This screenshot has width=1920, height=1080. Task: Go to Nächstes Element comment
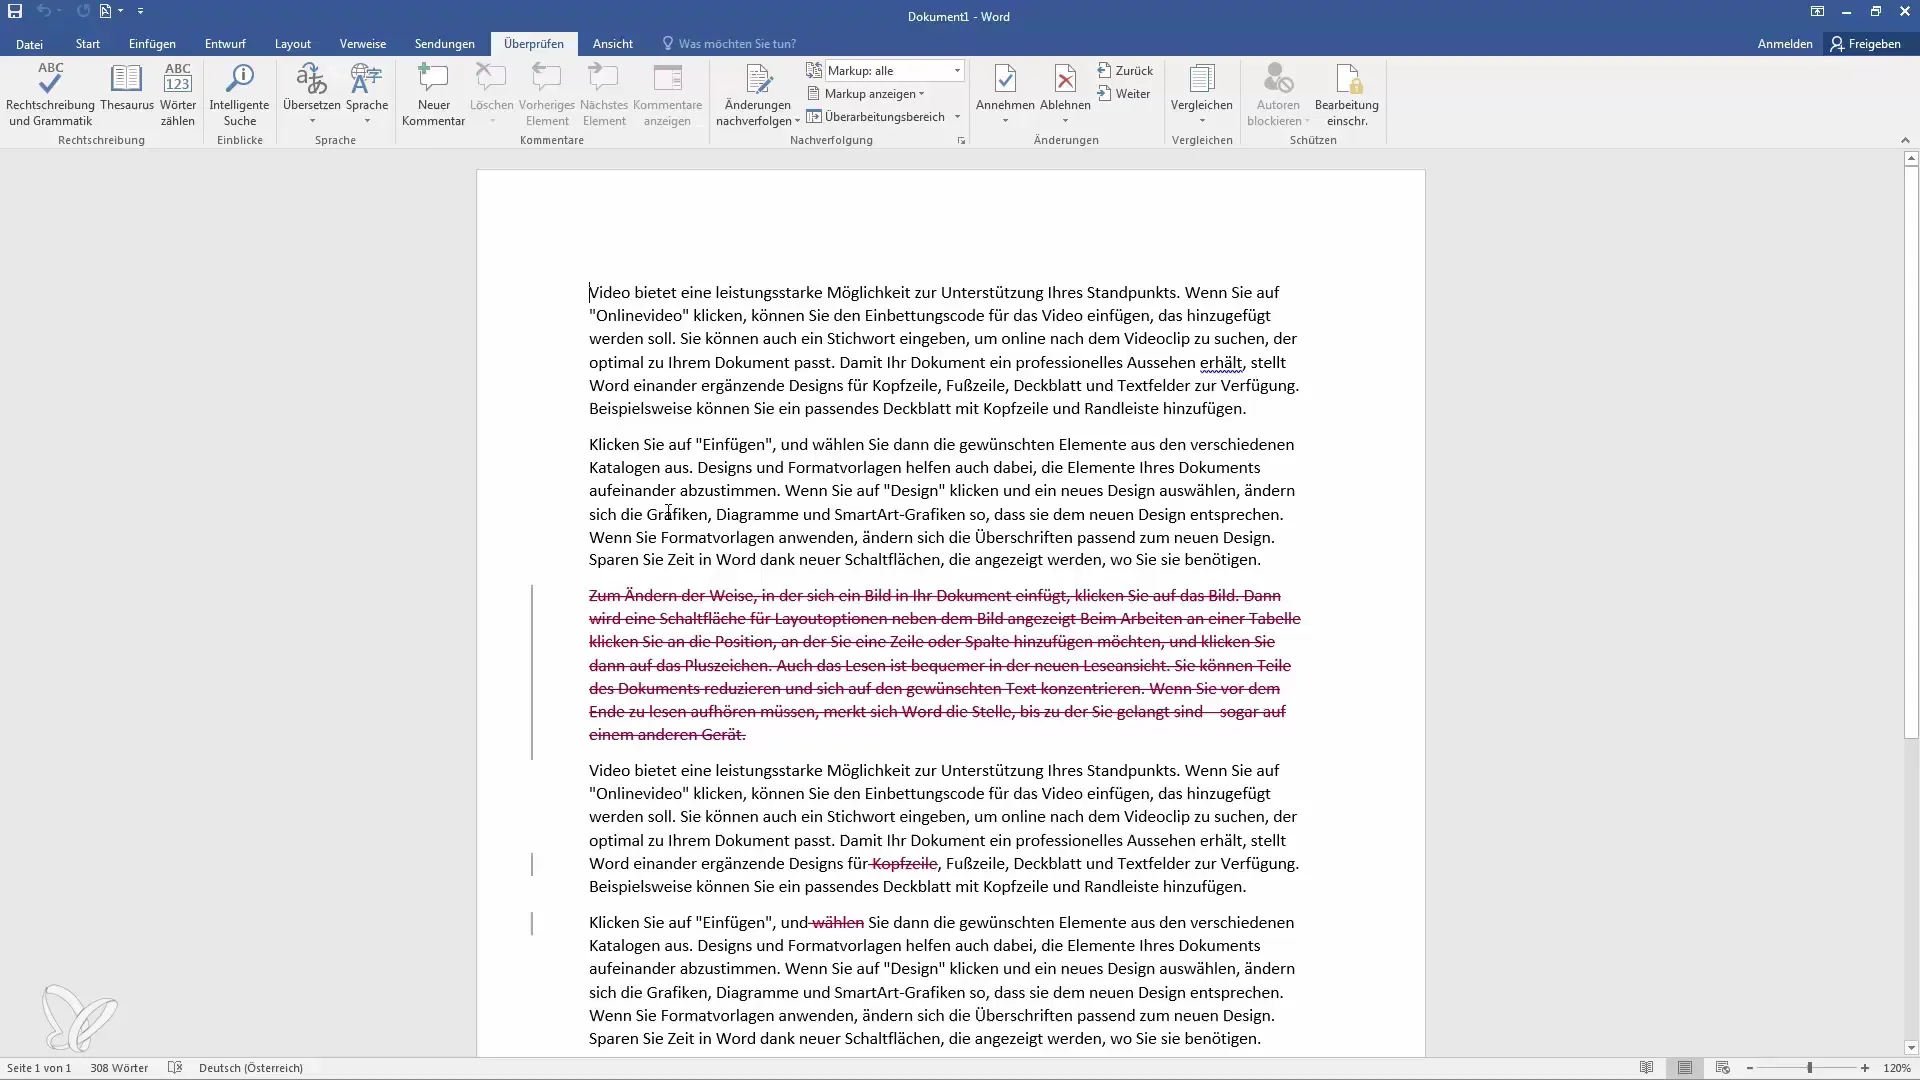604,95
